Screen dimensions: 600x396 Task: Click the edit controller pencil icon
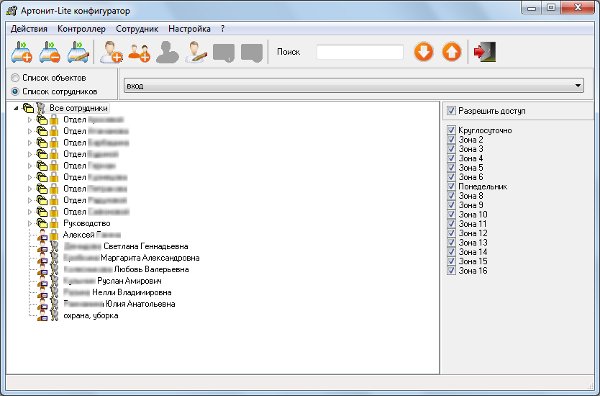point(78,52)
